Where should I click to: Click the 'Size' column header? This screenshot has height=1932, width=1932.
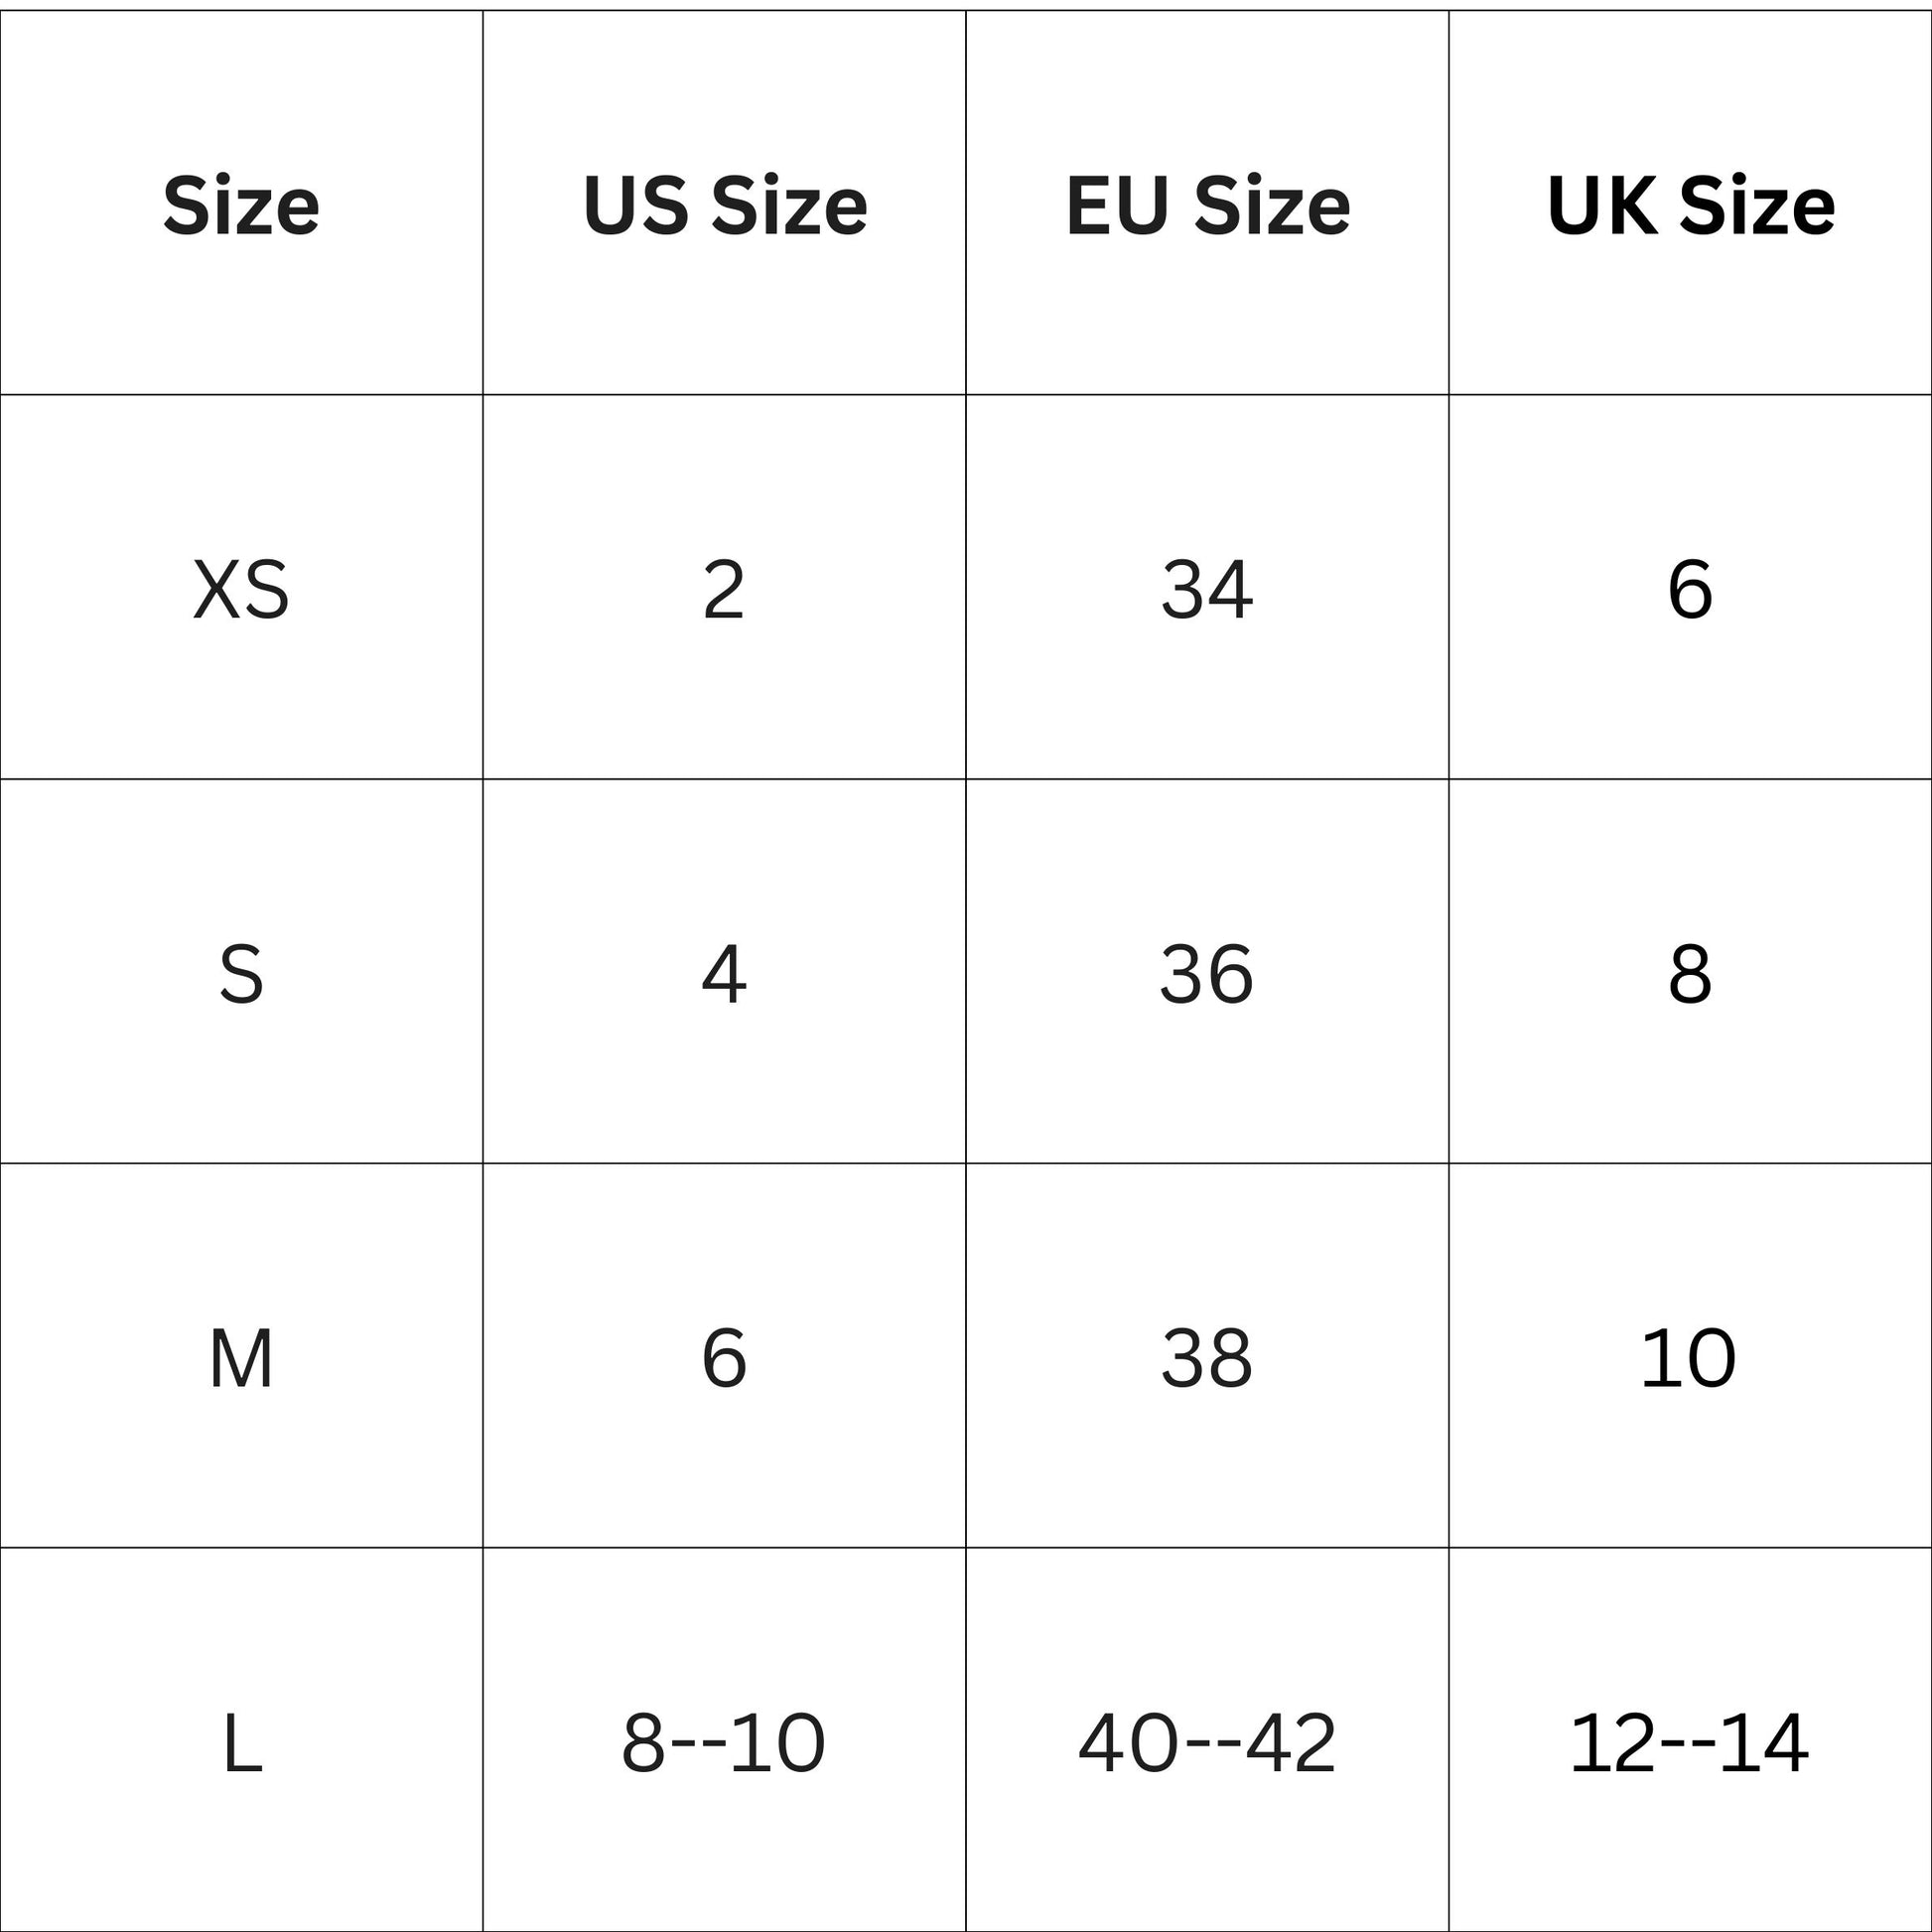[x=241, y=206]
